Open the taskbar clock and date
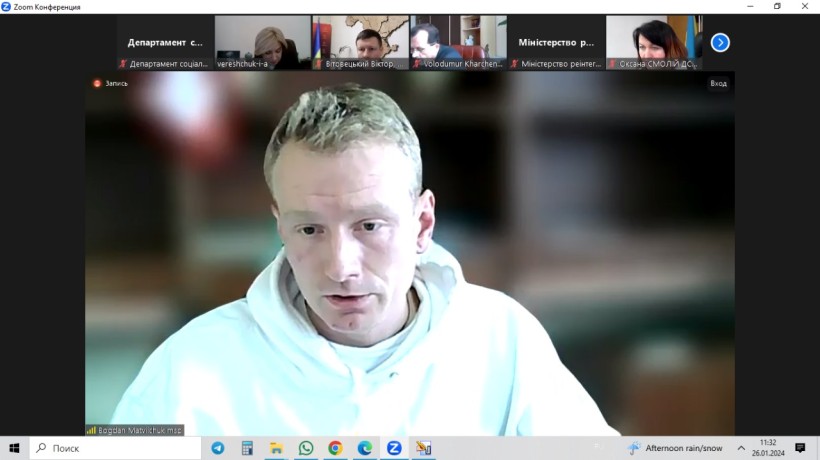The height and width of the screenshot is (460, 820). [x=768, y=448]
